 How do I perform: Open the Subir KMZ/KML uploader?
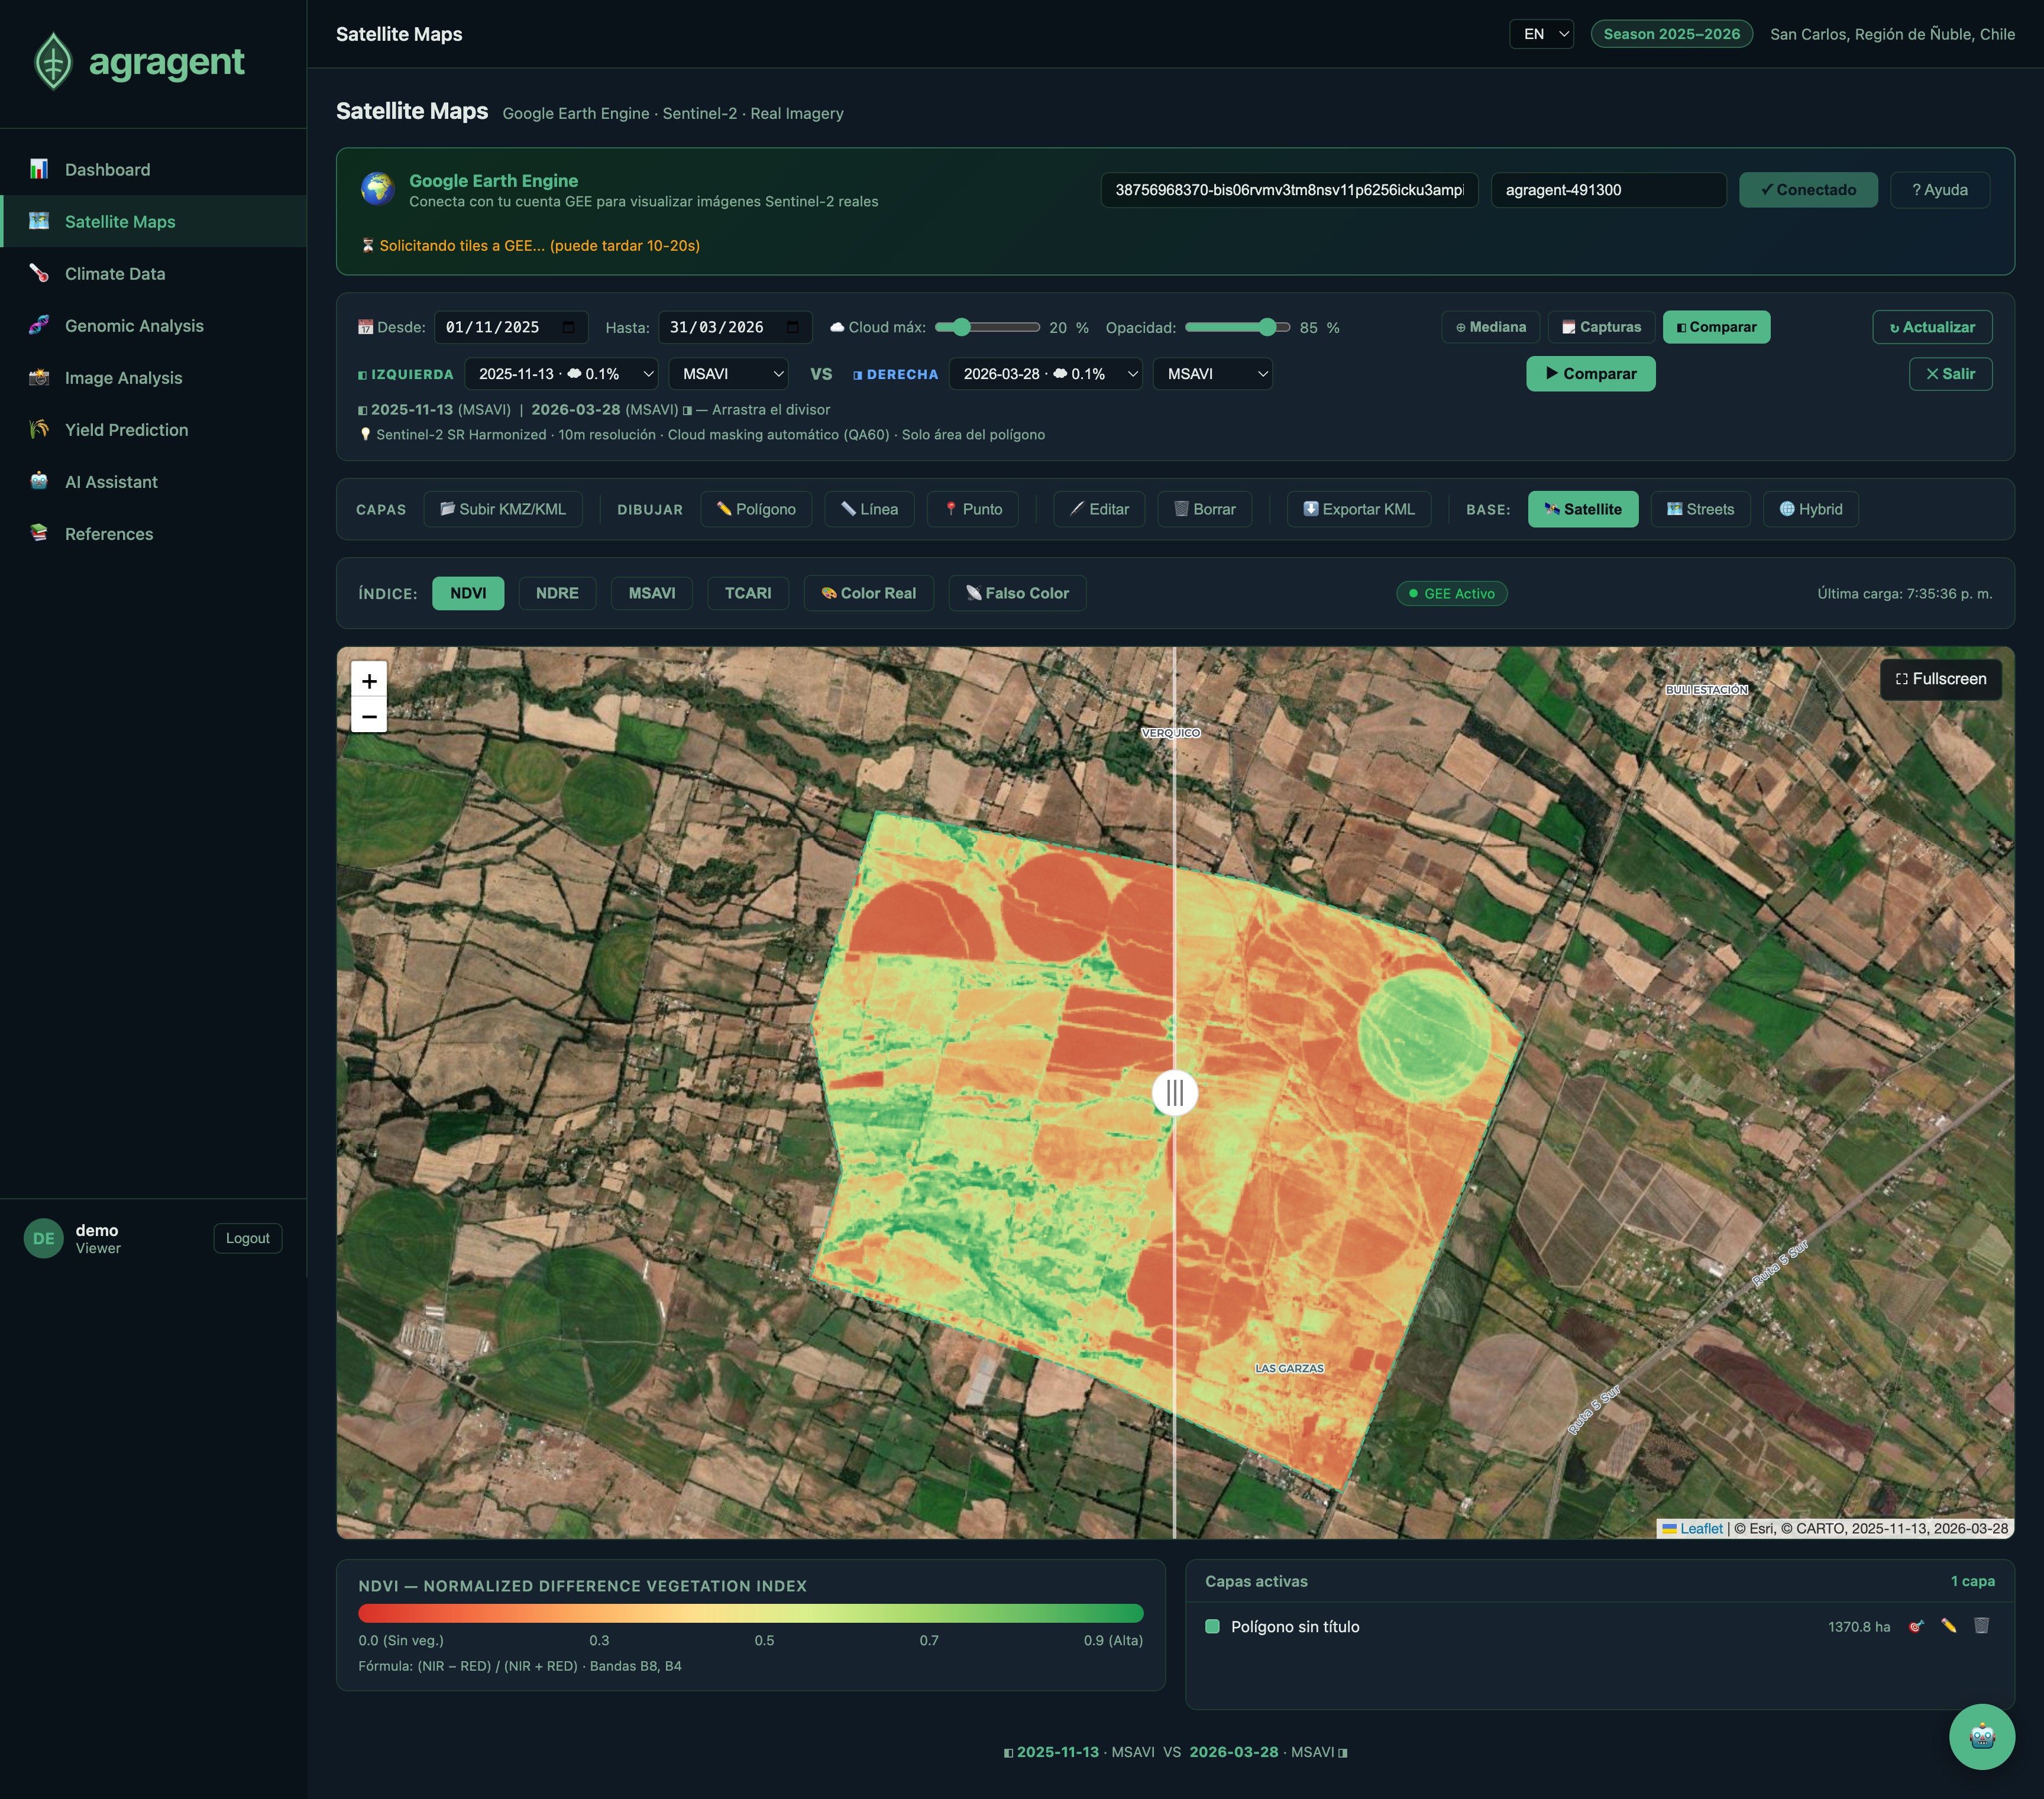click(503, 509)
